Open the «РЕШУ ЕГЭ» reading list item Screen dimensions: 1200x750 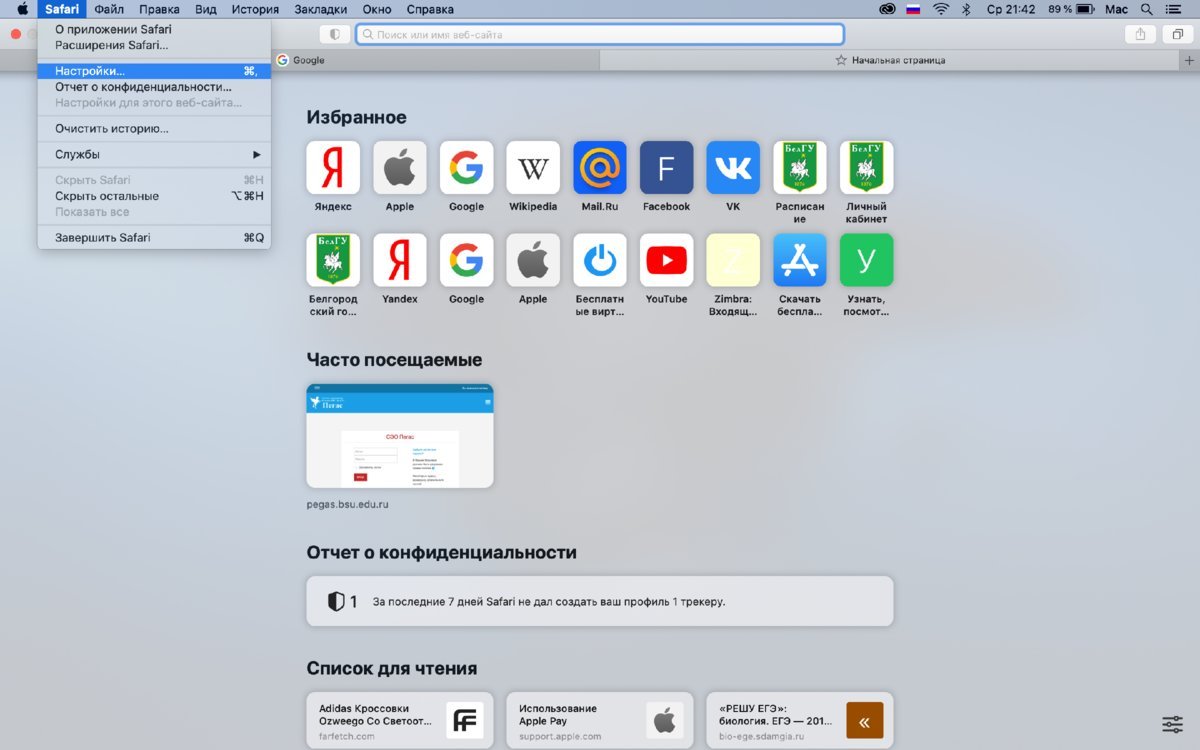pos(800,720)
